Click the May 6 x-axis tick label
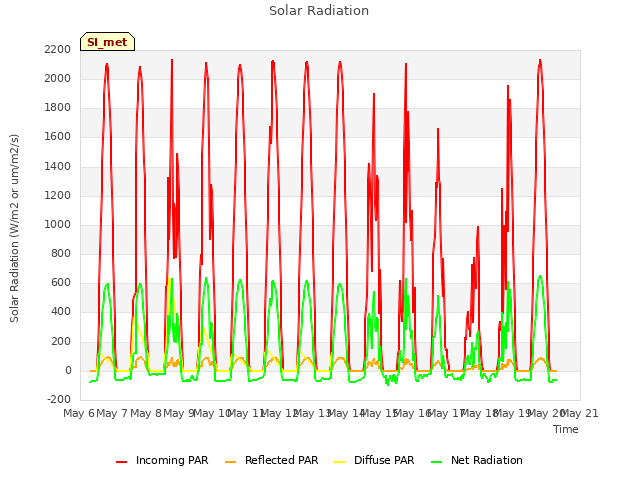Screen dimensions: 640x480 (x=78, y=413)
